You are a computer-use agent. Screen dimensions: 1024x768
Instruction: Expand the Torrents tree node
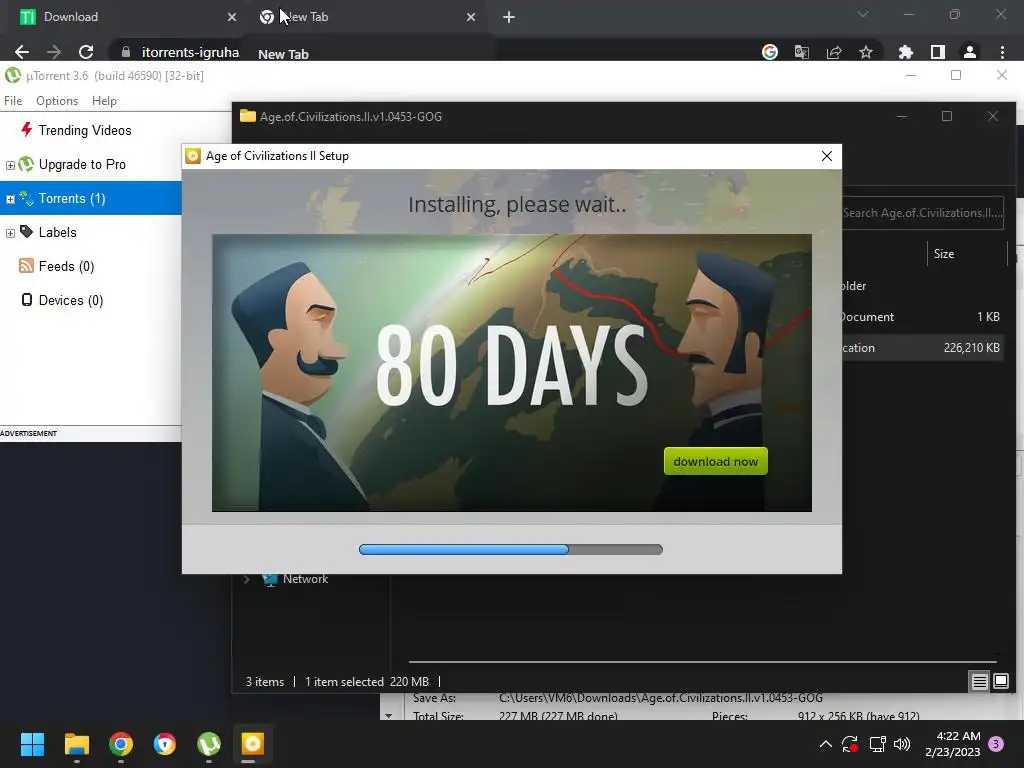pyautogui.click(x=10, y=199)
